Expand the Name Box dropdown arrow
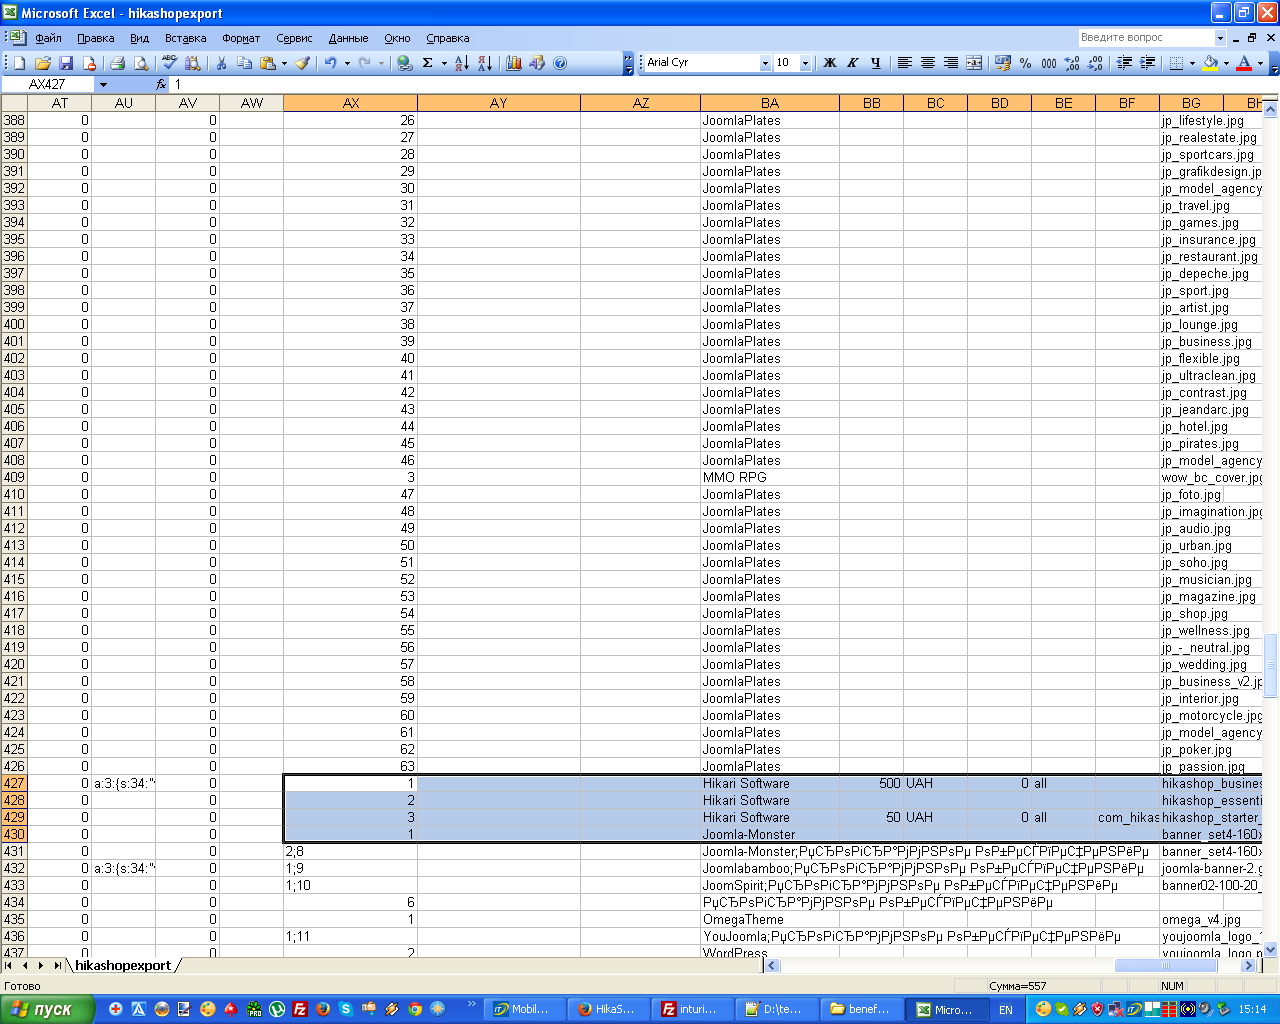1280x1024 pixels. (x=102, y=85)
